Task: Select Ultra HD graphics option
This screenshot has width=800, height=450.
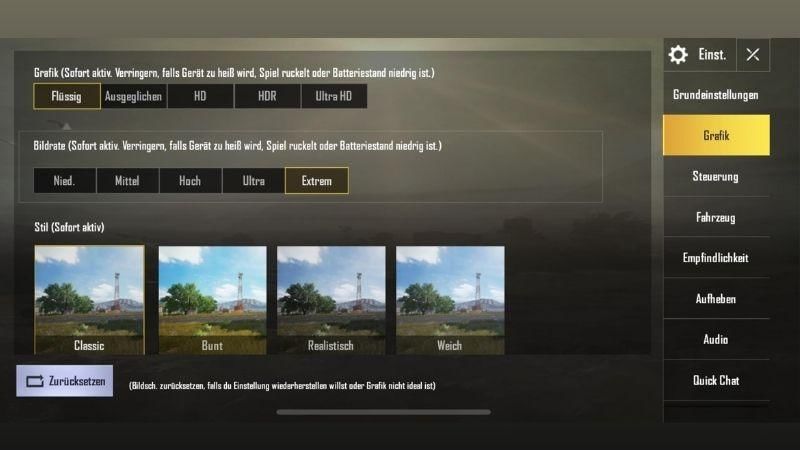Action: pyautogui.click(x=334, y=96)
